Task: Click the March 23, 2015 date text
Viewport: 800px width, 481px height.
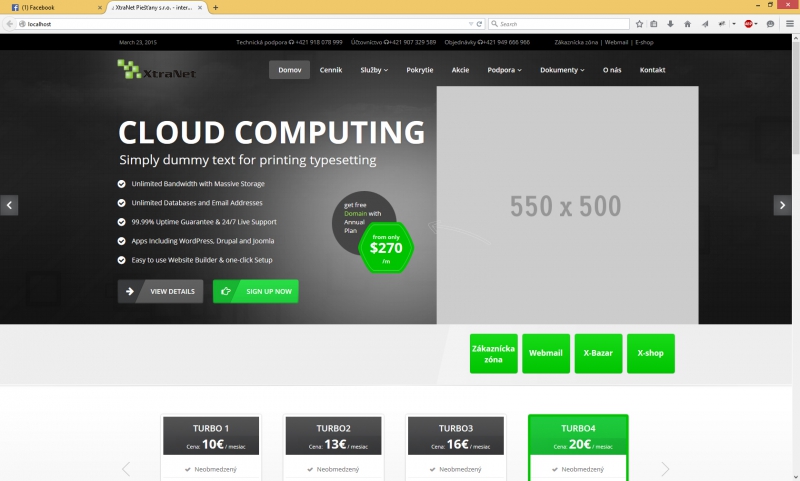Action: click(138, 42)
